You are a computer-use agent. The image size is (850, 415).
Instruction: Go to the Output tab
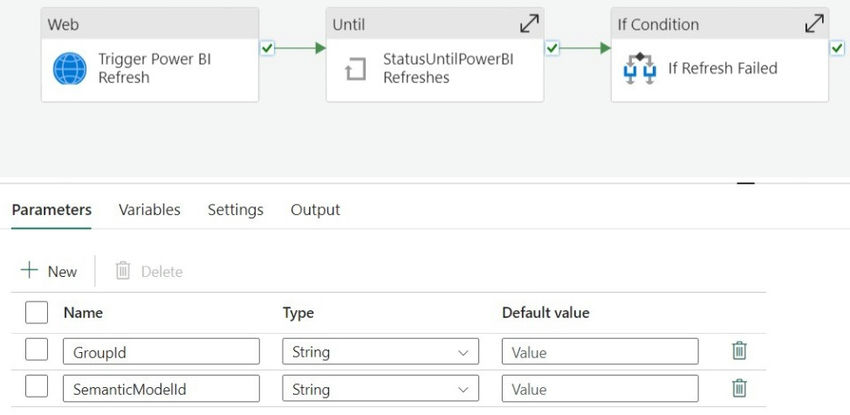click(x=315, y=210)
